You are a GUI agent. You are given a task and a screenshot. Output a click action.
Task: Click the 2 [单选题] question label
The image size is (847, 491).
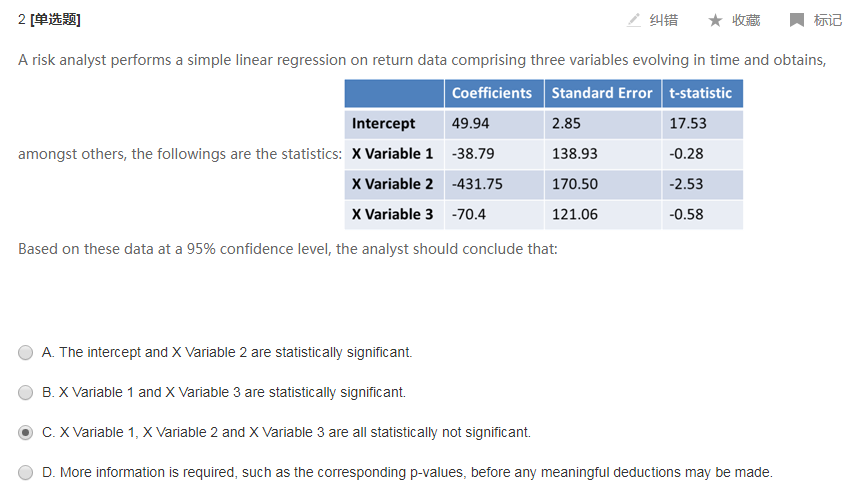point(49,19)
